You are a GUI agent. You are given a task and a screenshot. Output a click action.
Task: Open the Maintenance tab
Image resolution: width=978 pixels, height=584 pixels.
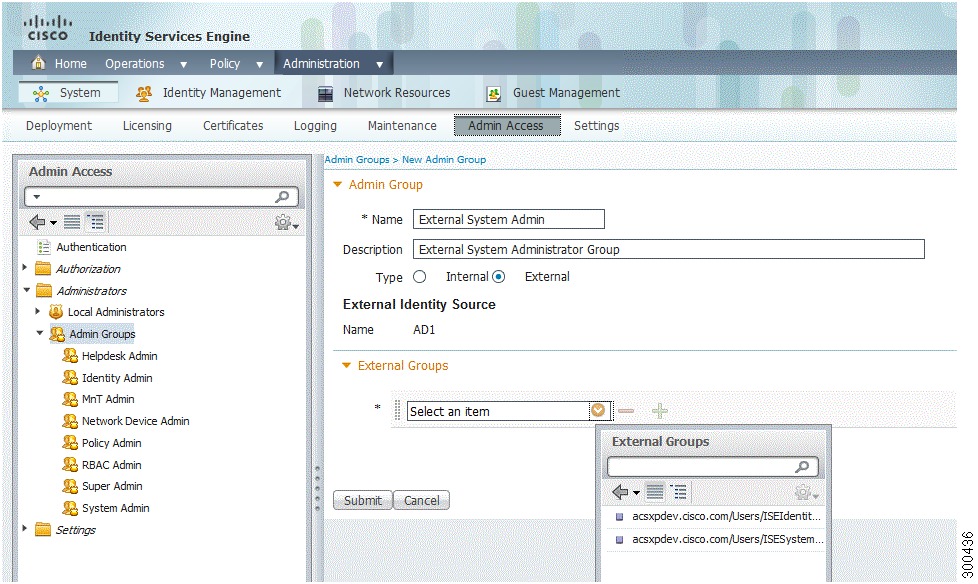pyautogui.click(x=402, y=126)
